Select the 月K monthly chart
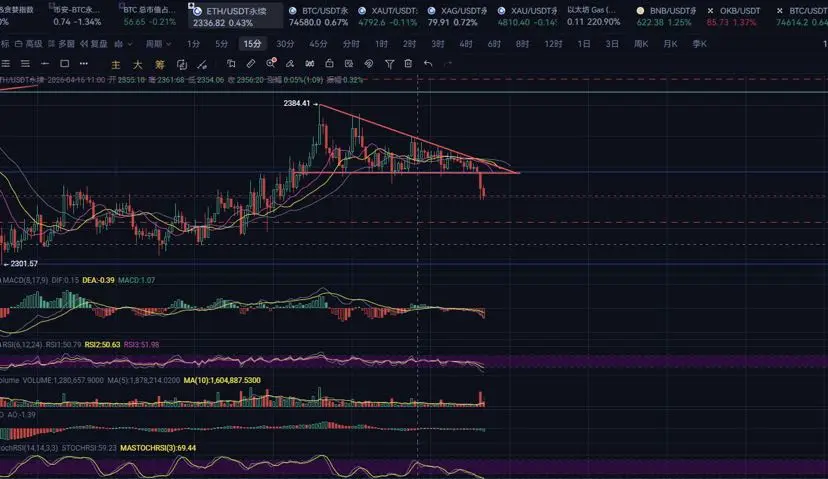Image resolution: width=828 pixels, height=479 pixels. click(x=670, y=44)
